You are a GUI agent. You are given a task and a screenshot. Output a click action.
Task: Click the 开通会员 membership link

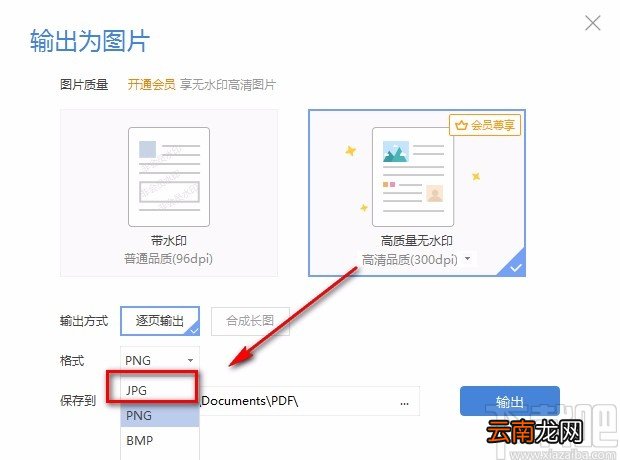click(x=151, y=85)
